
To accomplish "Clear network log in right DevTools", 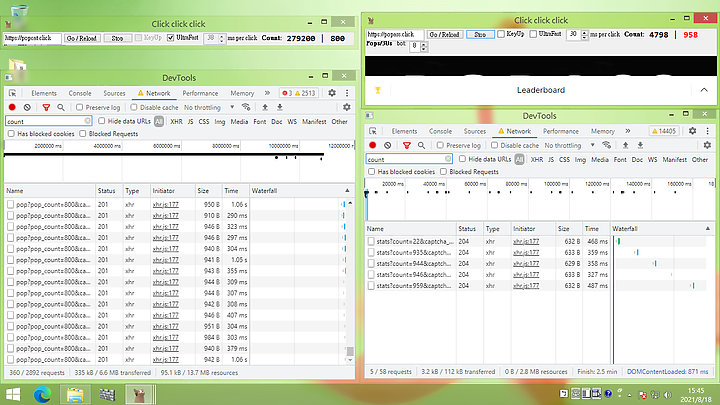I will click(x=388, y=145).
